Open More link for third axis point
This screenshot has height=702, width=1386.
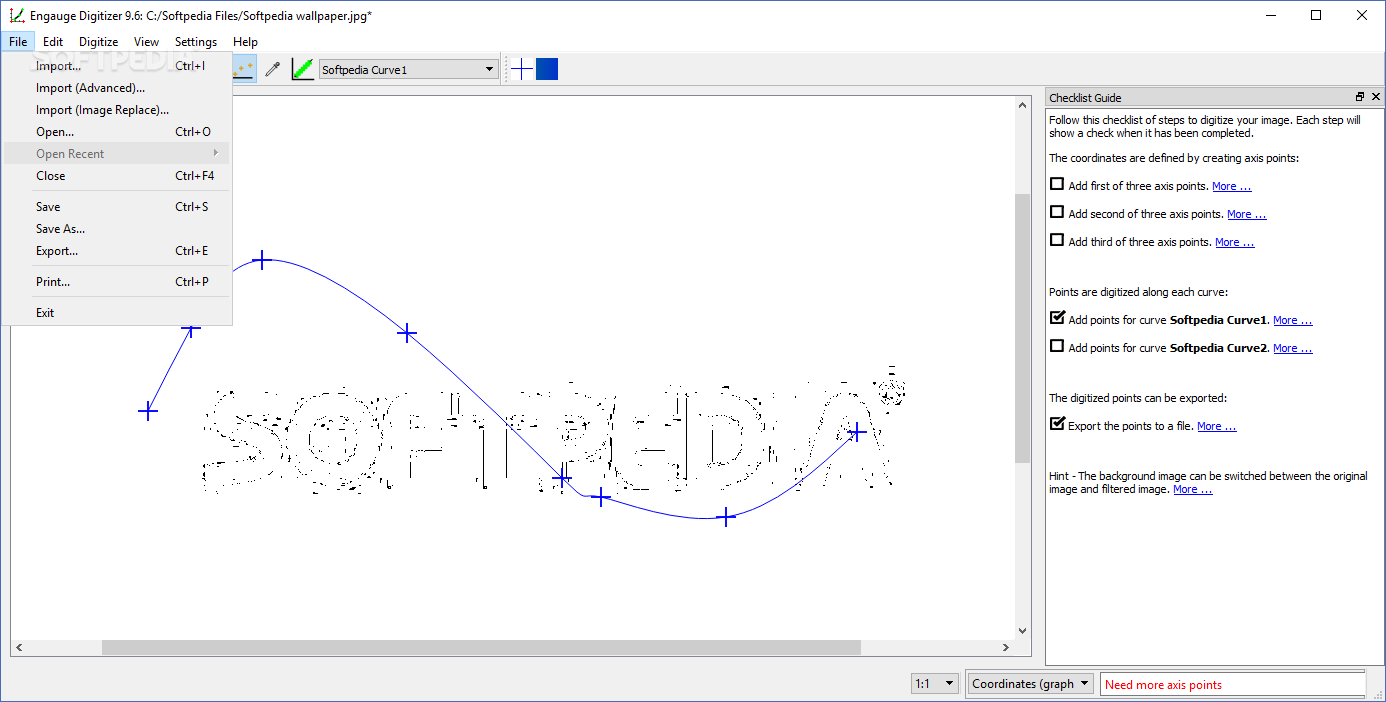(1234, 242)
